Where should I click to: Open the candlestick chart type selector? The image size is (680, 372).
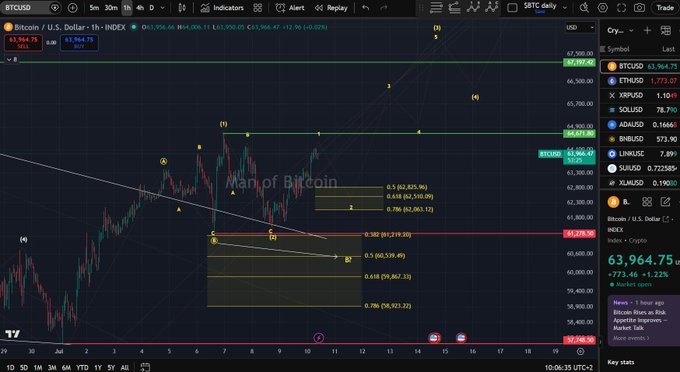(182, 8)
